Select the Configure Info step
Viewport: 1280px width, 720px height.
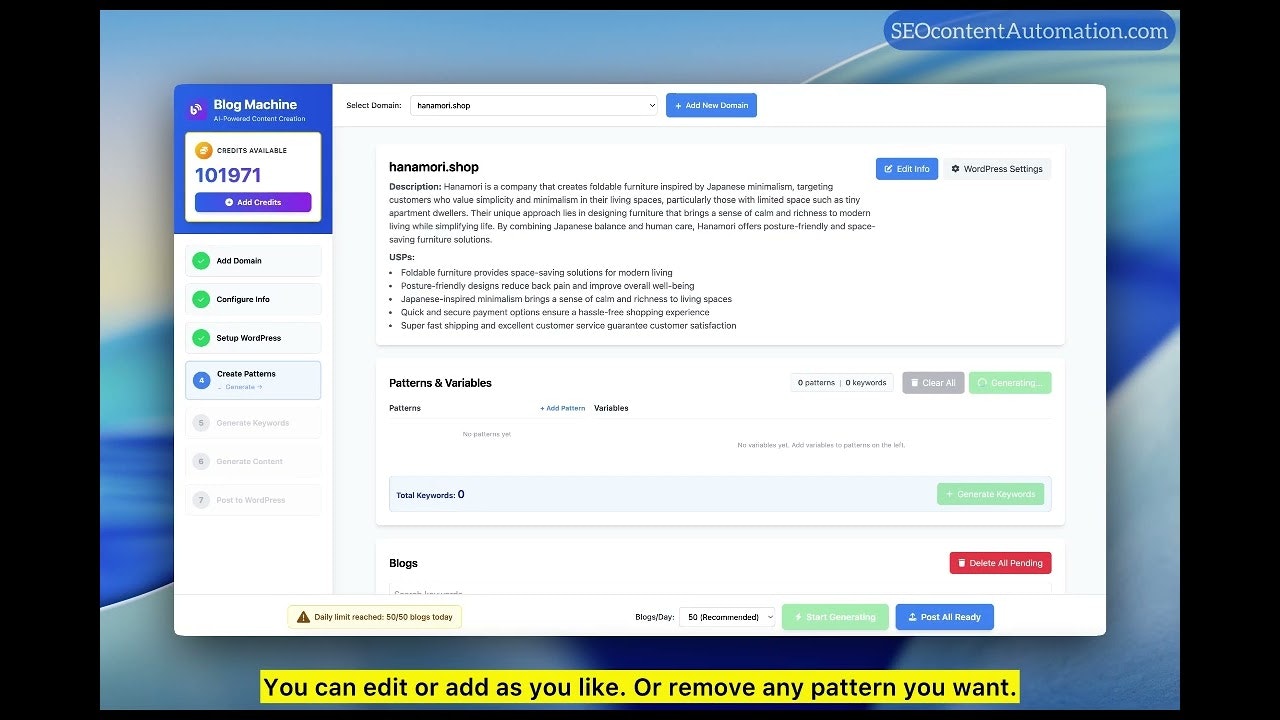(x=253, y=299)
